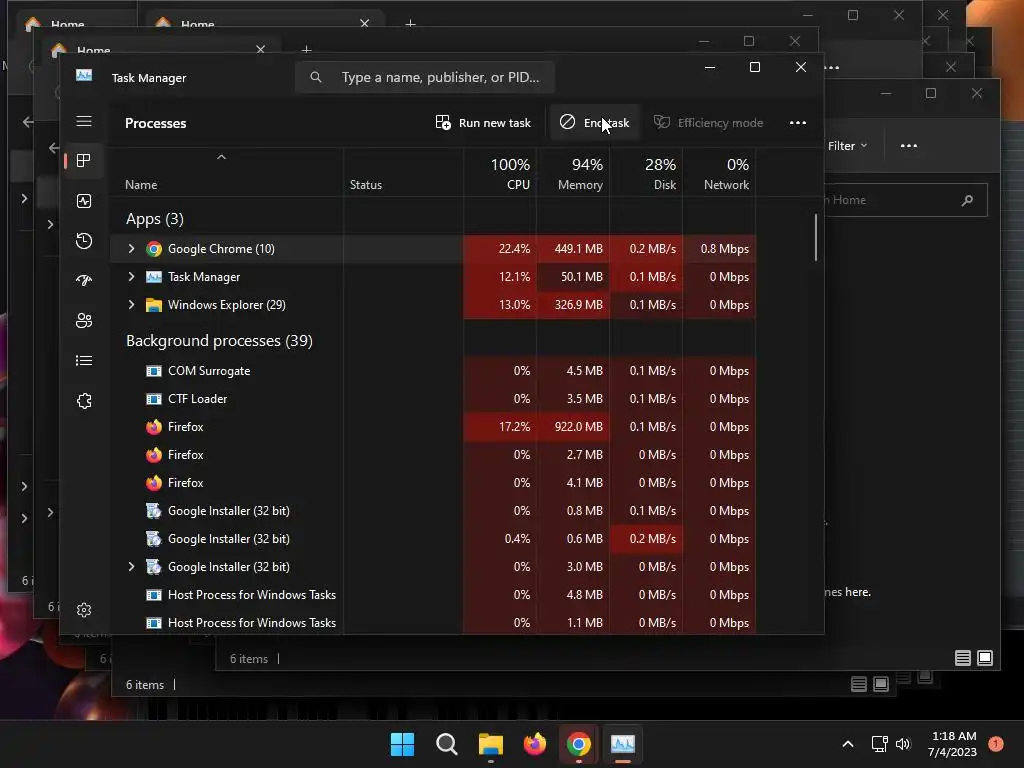This screenshot has height=768, width=1024.
Task: Open the App history page icon
Action: tap(84, 241)
